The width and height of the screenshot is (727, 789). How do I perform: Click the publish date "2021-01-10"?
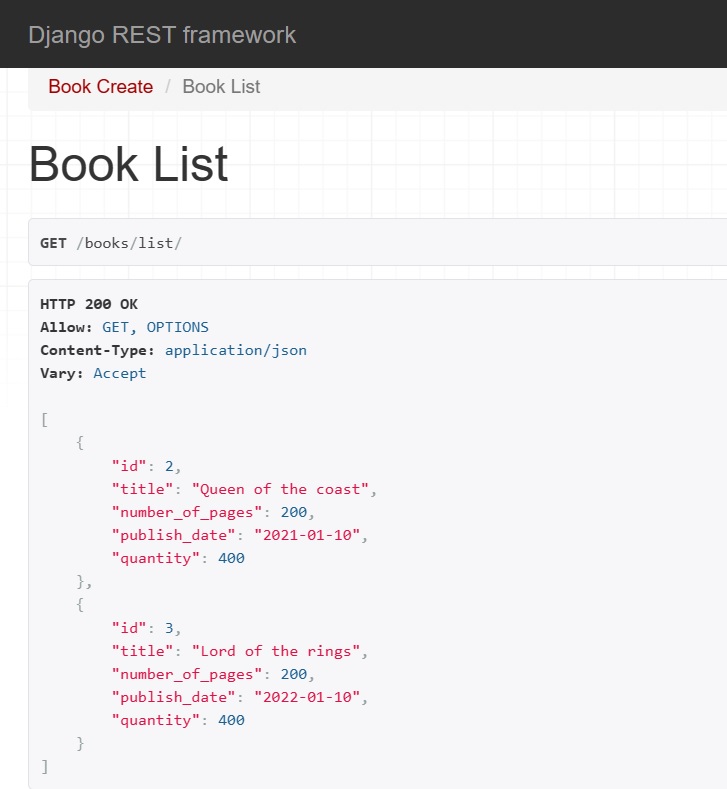[x=307, y=535]
